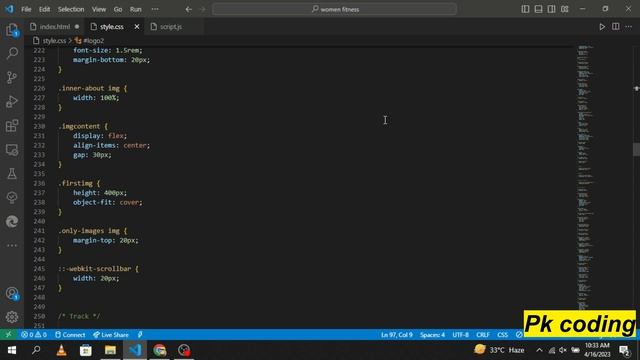This screenshot has height=360, width=640.
Task: Click the 'cover' value on line 238
Action: (129, 202)
